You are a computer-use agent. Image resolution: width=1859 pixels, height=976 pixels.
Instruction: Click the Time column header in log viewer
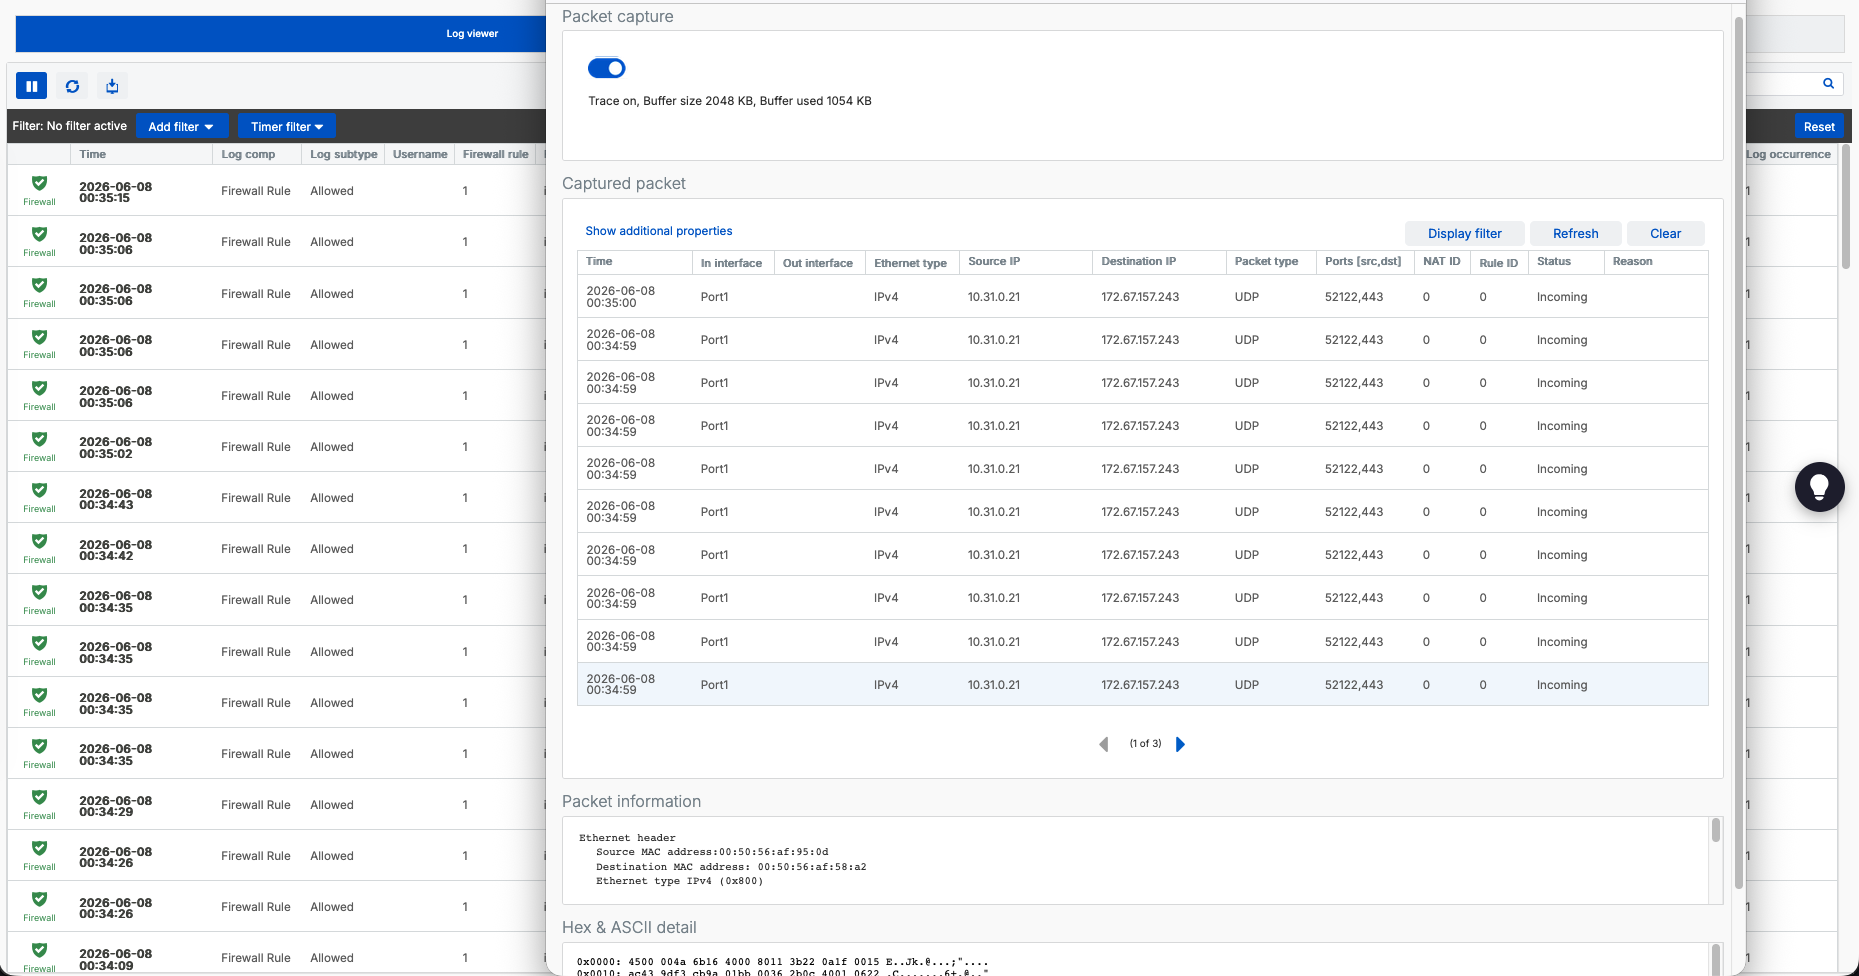[141, 154]
